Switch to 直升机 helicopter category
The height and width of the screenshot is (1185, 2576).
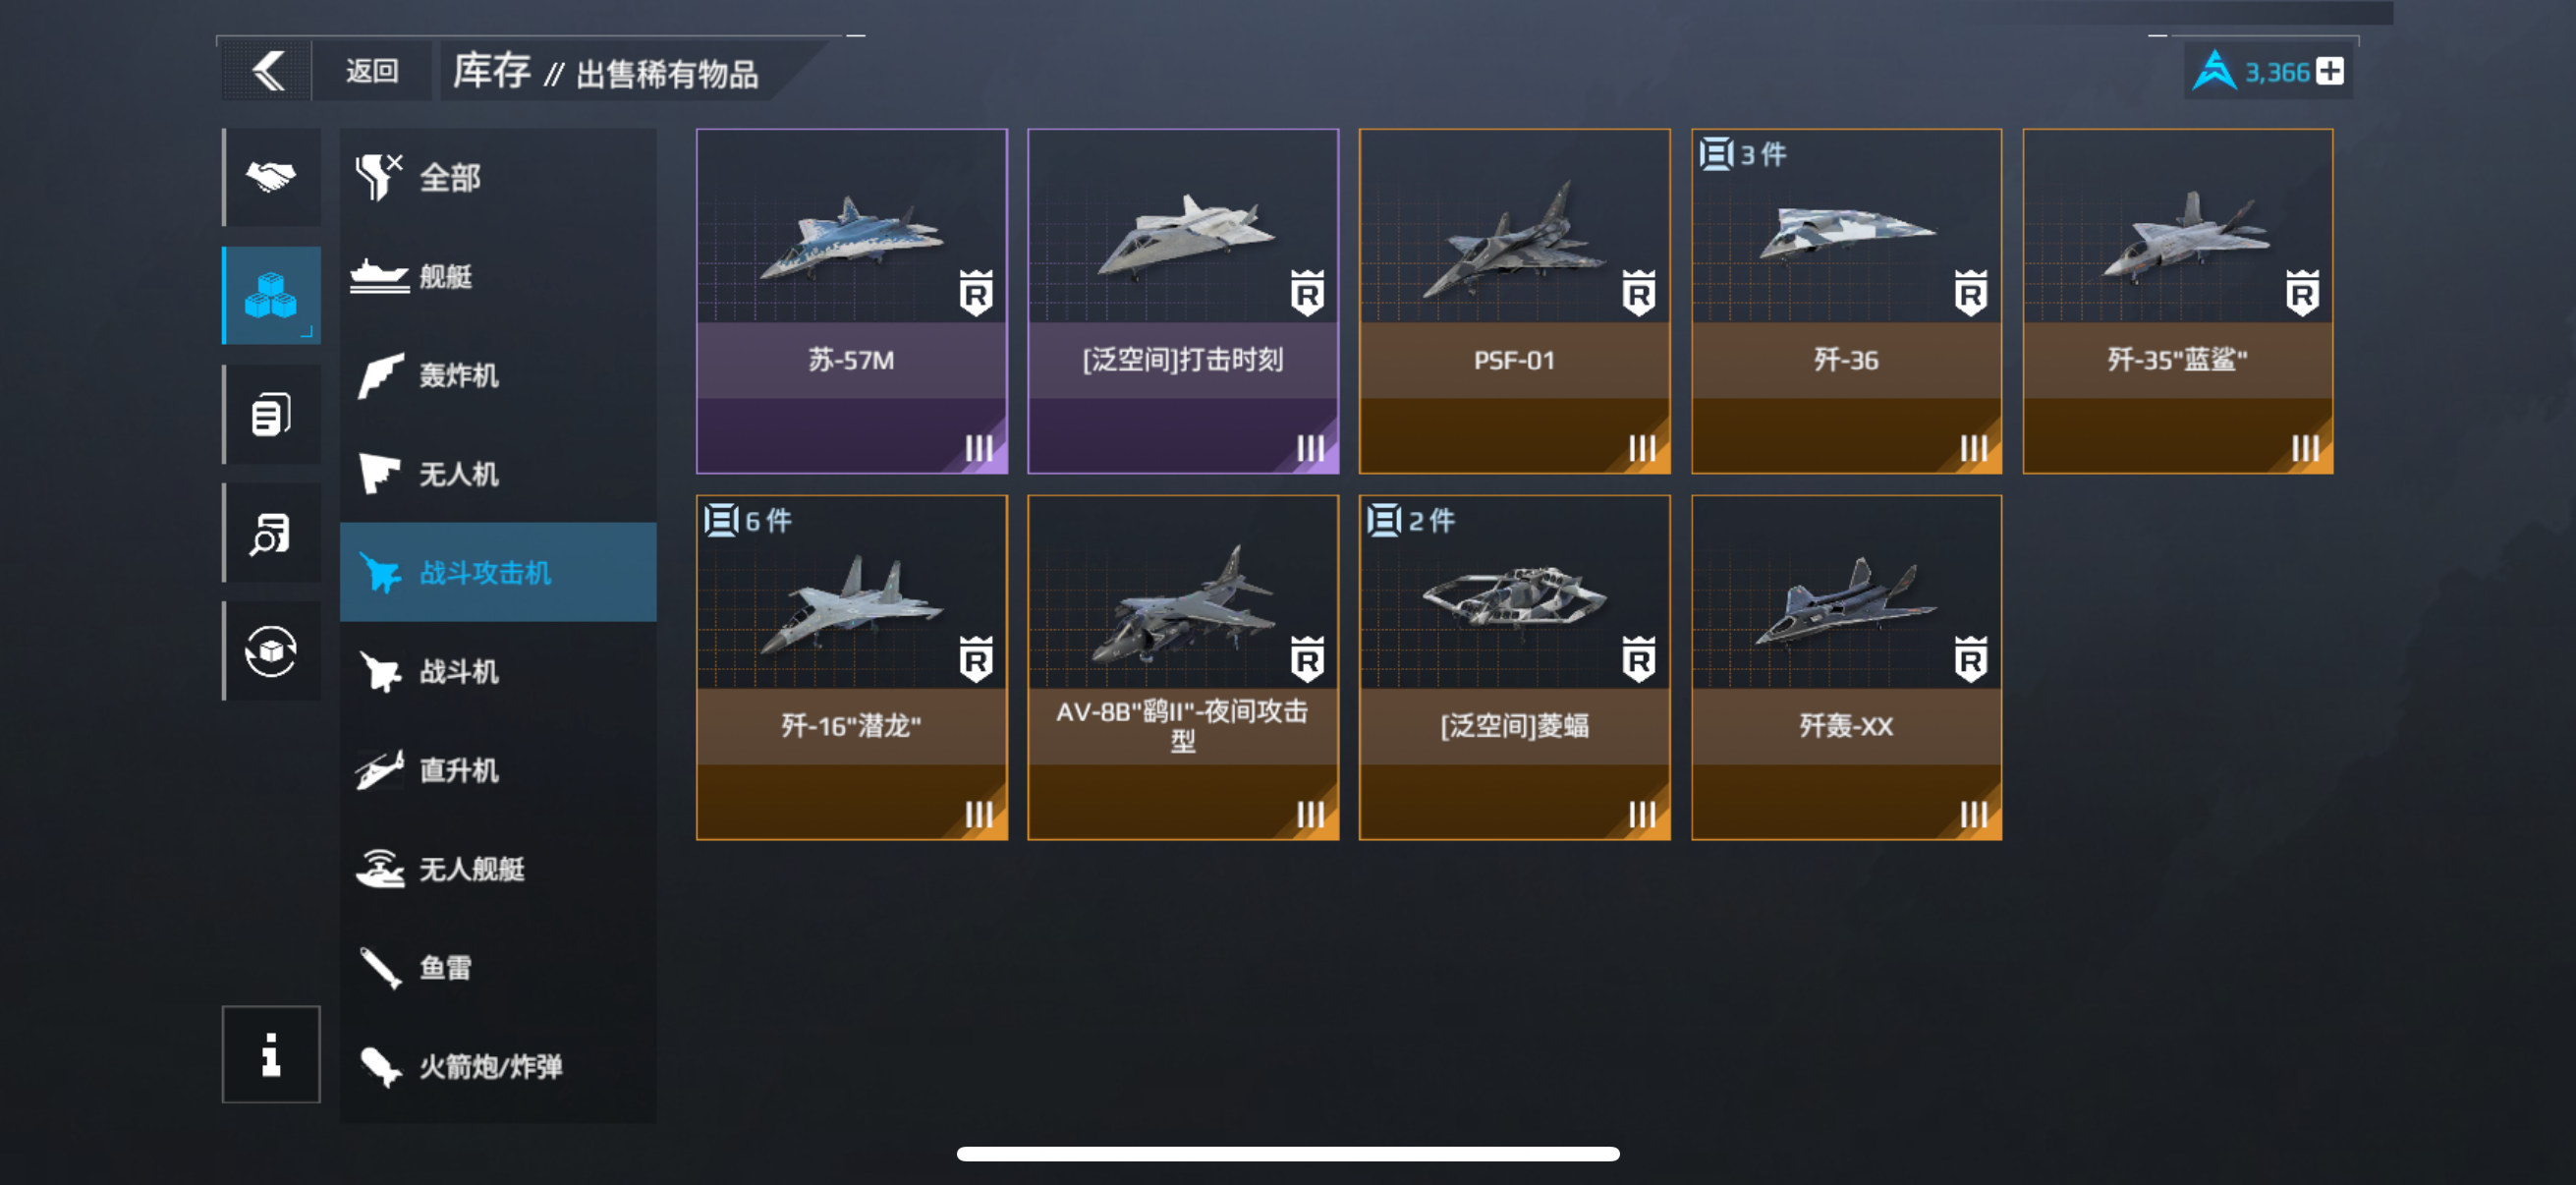(x=498, y=770)
